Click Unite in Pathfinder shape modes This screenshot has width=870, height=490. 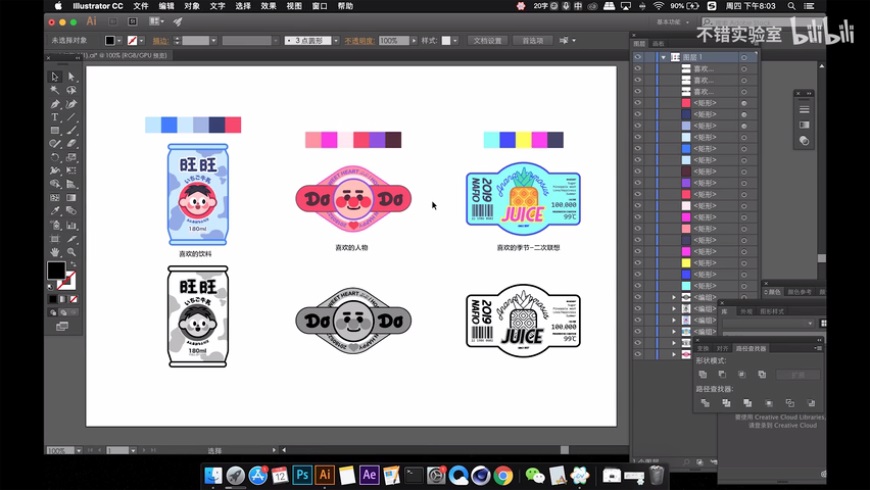click(x=703, y=375)
